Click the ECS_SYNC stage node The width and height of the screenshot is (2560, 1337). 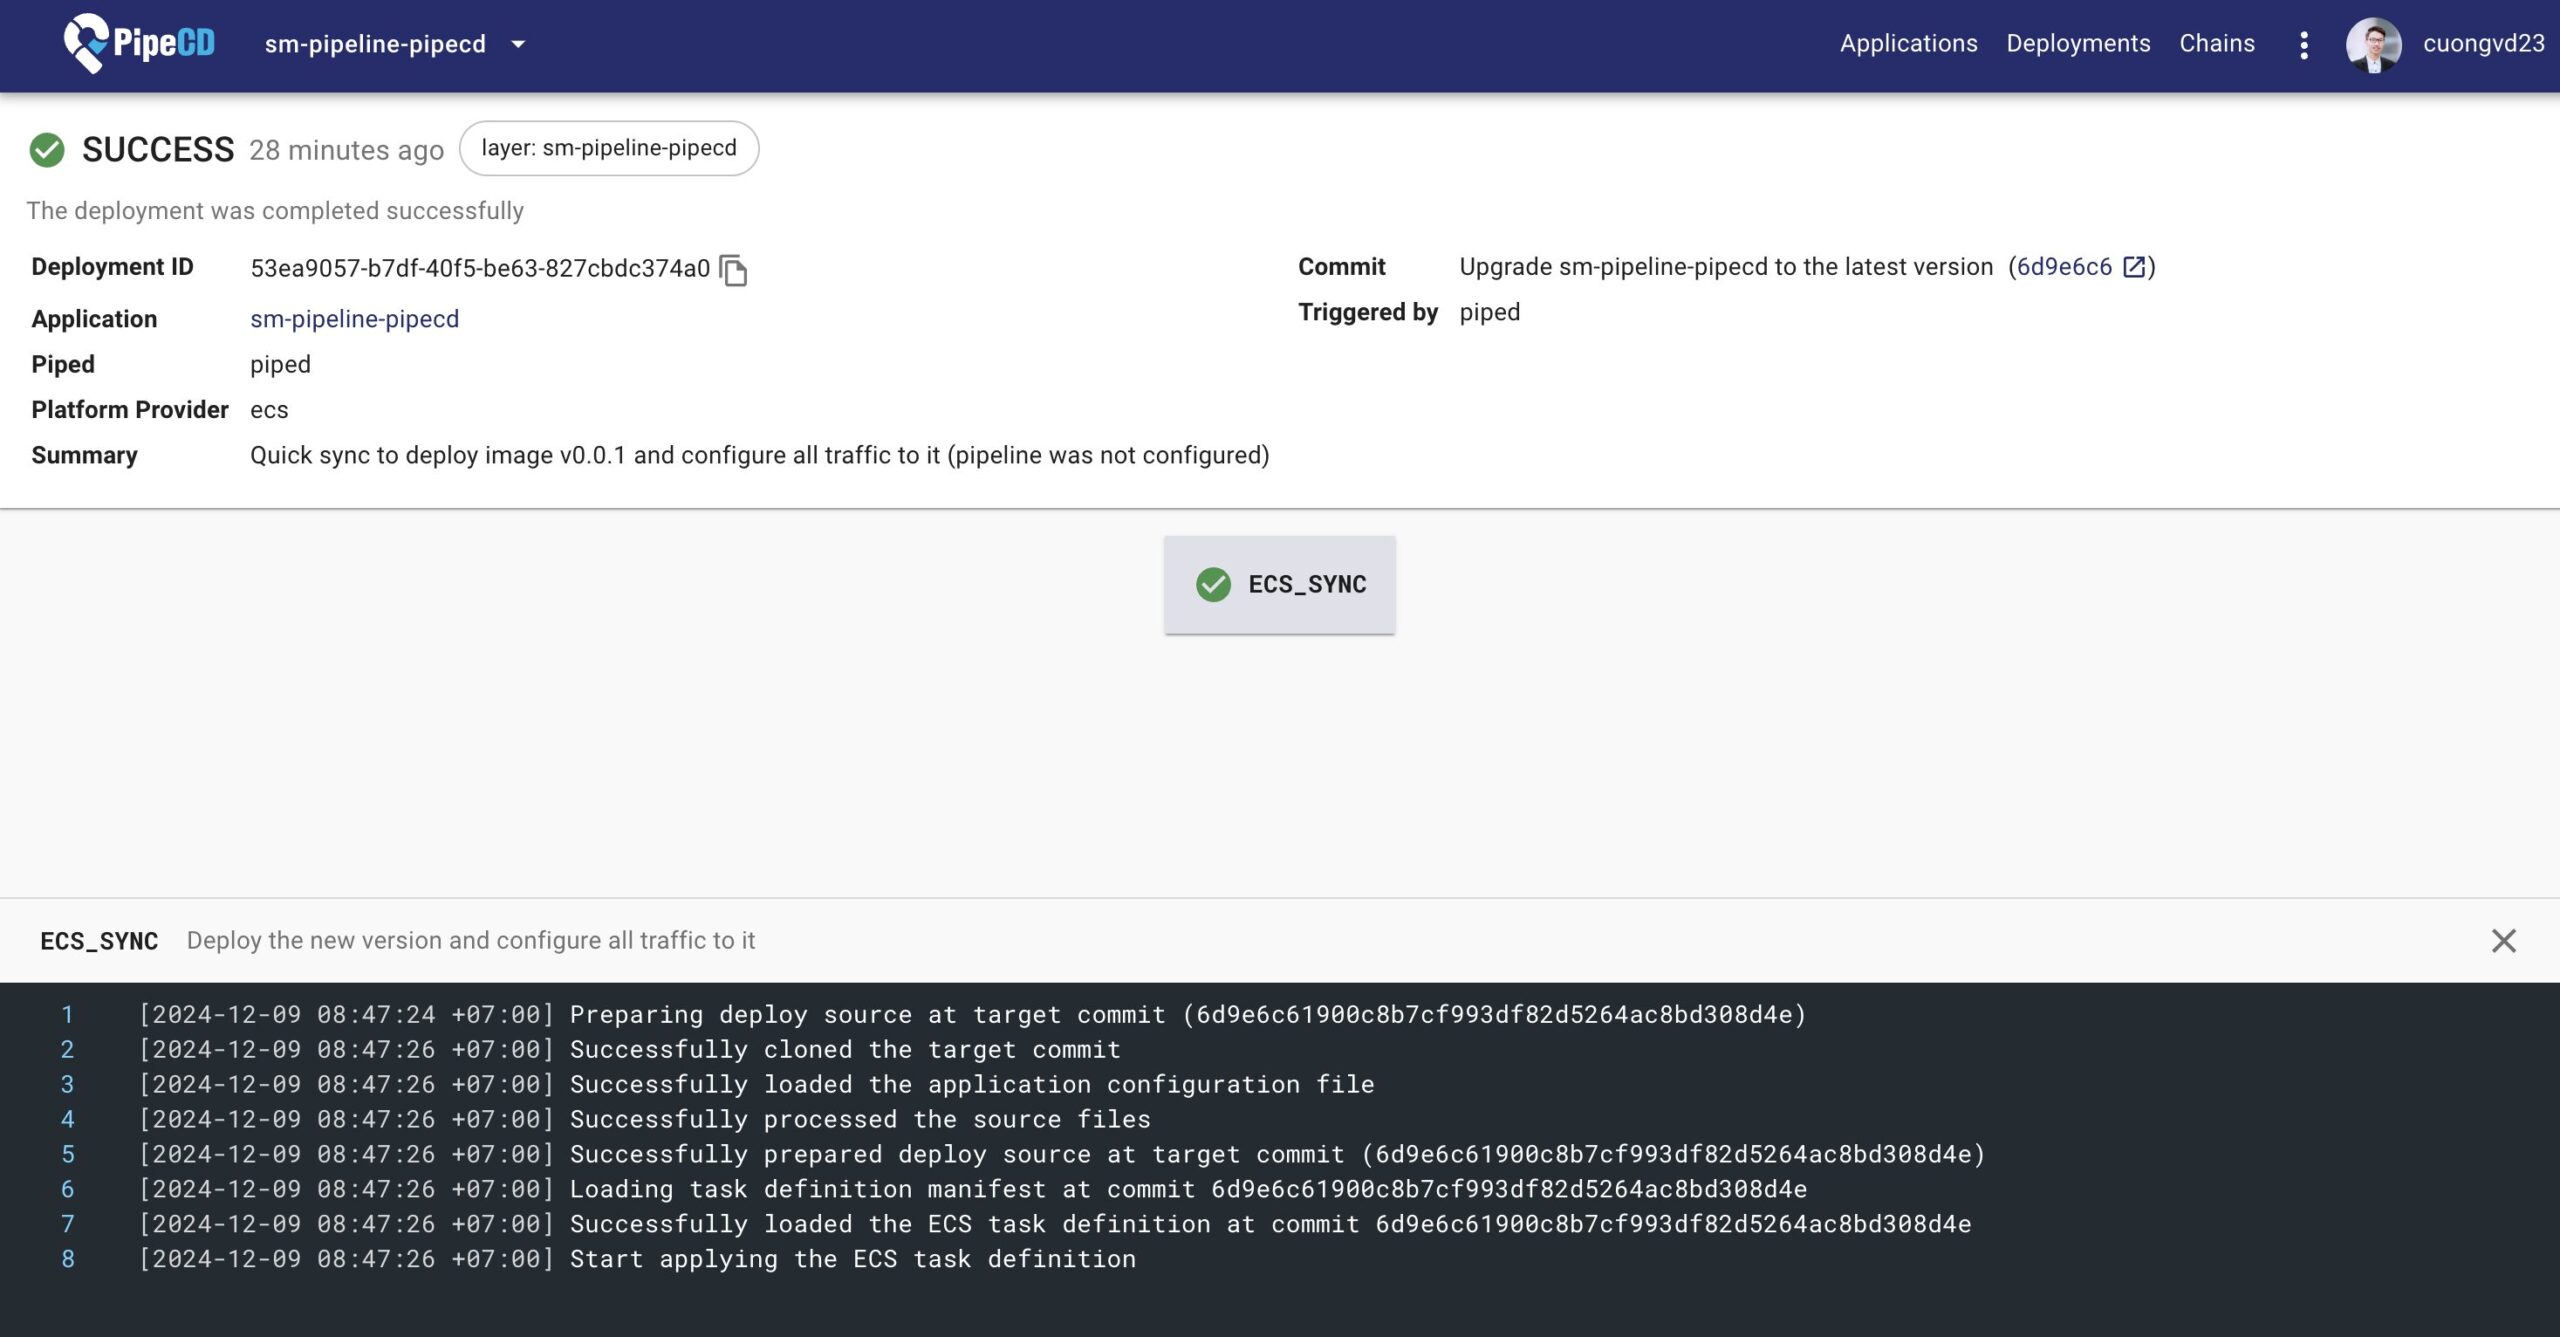(x=1278, y=584)
